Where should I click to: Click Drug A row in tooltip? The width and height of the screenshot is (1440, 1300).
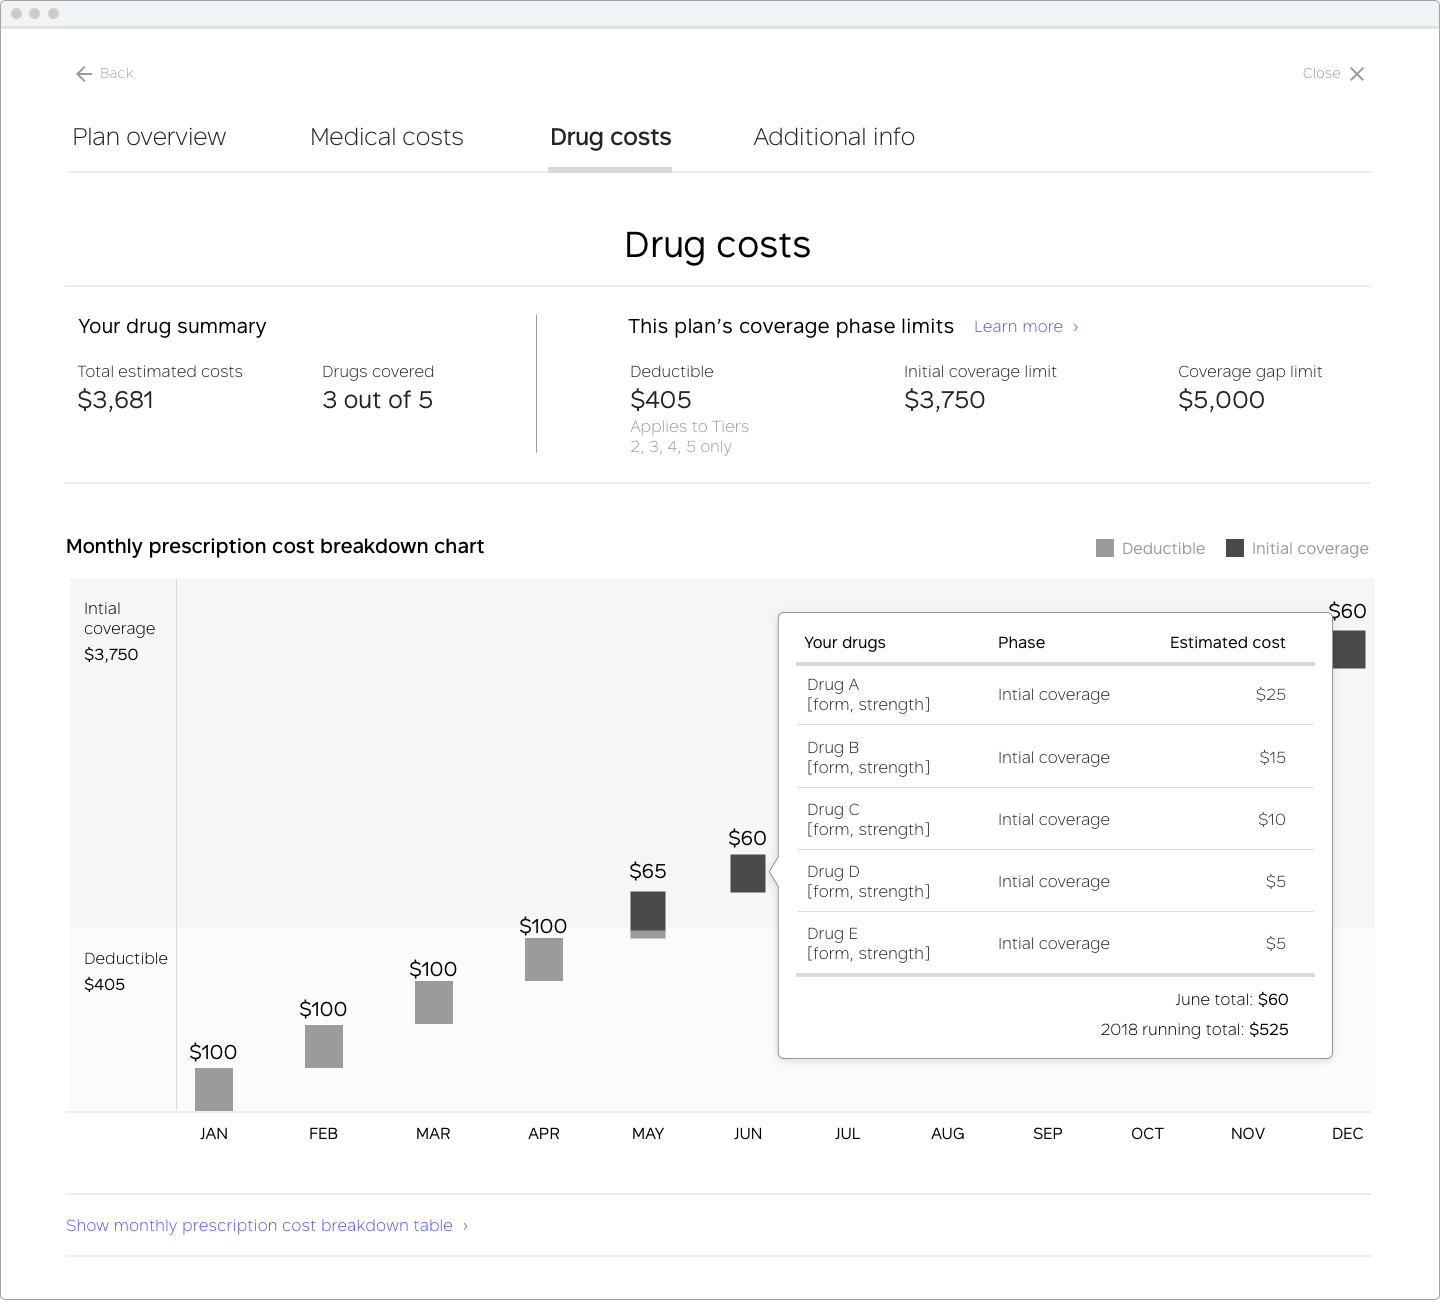(1055, 695)
